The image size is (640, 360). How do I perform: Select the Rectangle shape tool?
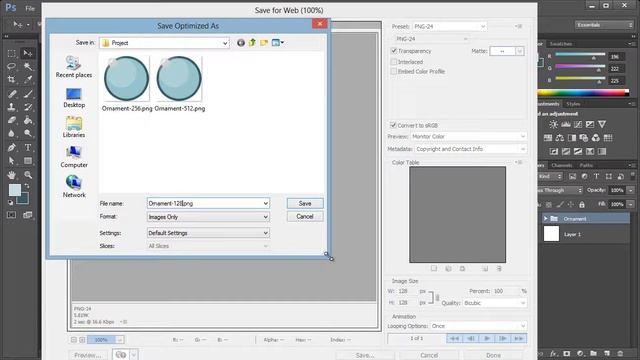(28, 161)
